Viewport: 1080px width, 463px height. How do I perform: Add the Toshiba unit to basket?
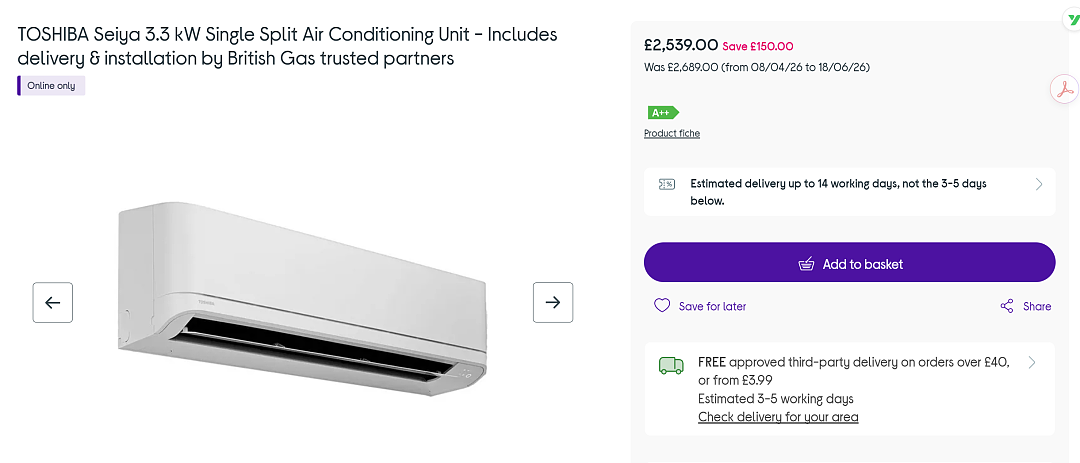pyautogui.click(x=849, y=262)
